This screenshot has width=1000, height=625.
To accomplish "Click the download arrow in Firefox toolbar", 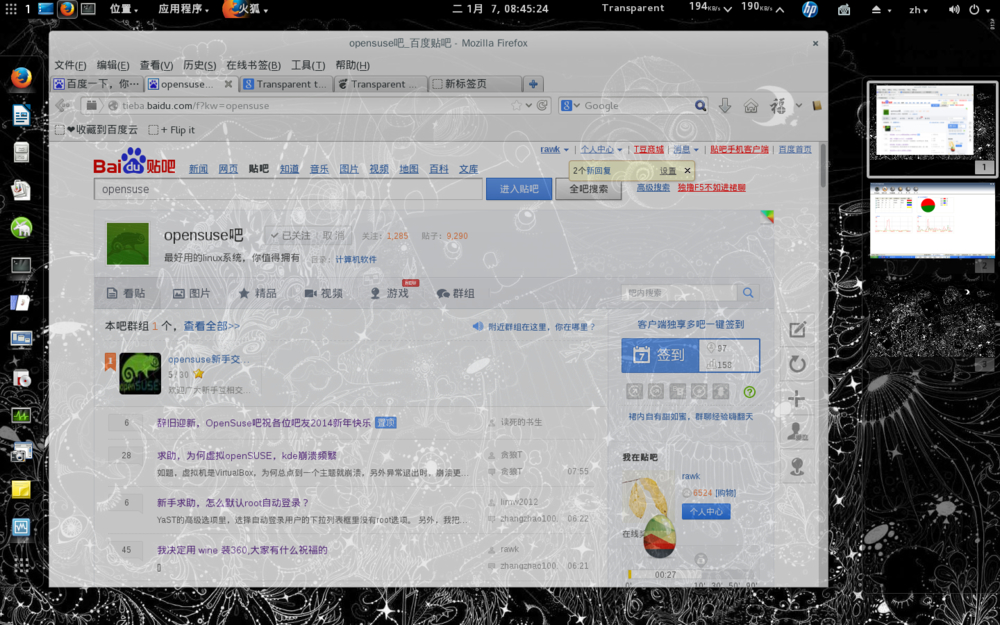I will pos(724,106).
